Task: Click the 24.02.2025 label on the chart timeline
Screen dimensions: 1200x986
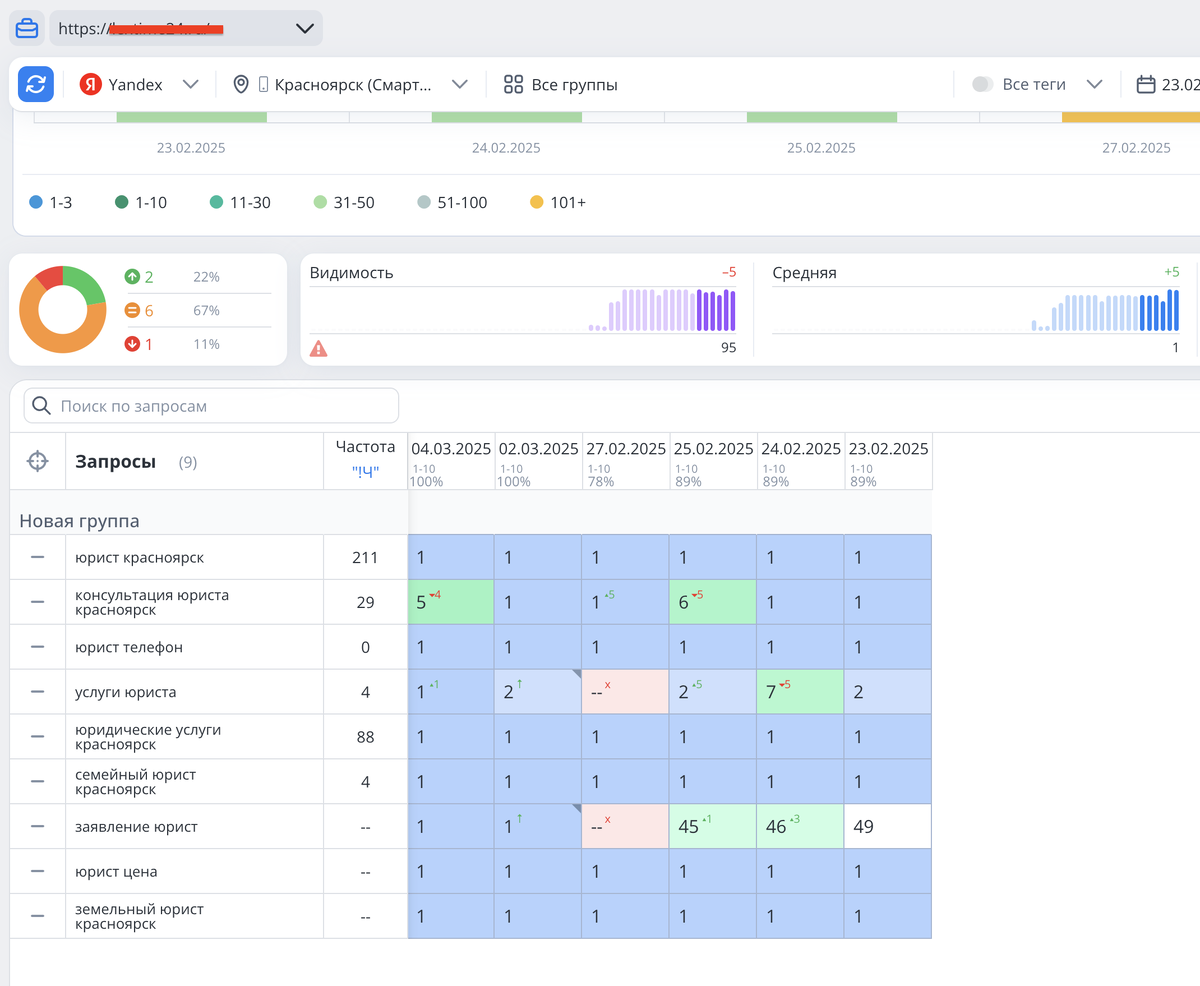Action: pos(506,148)
